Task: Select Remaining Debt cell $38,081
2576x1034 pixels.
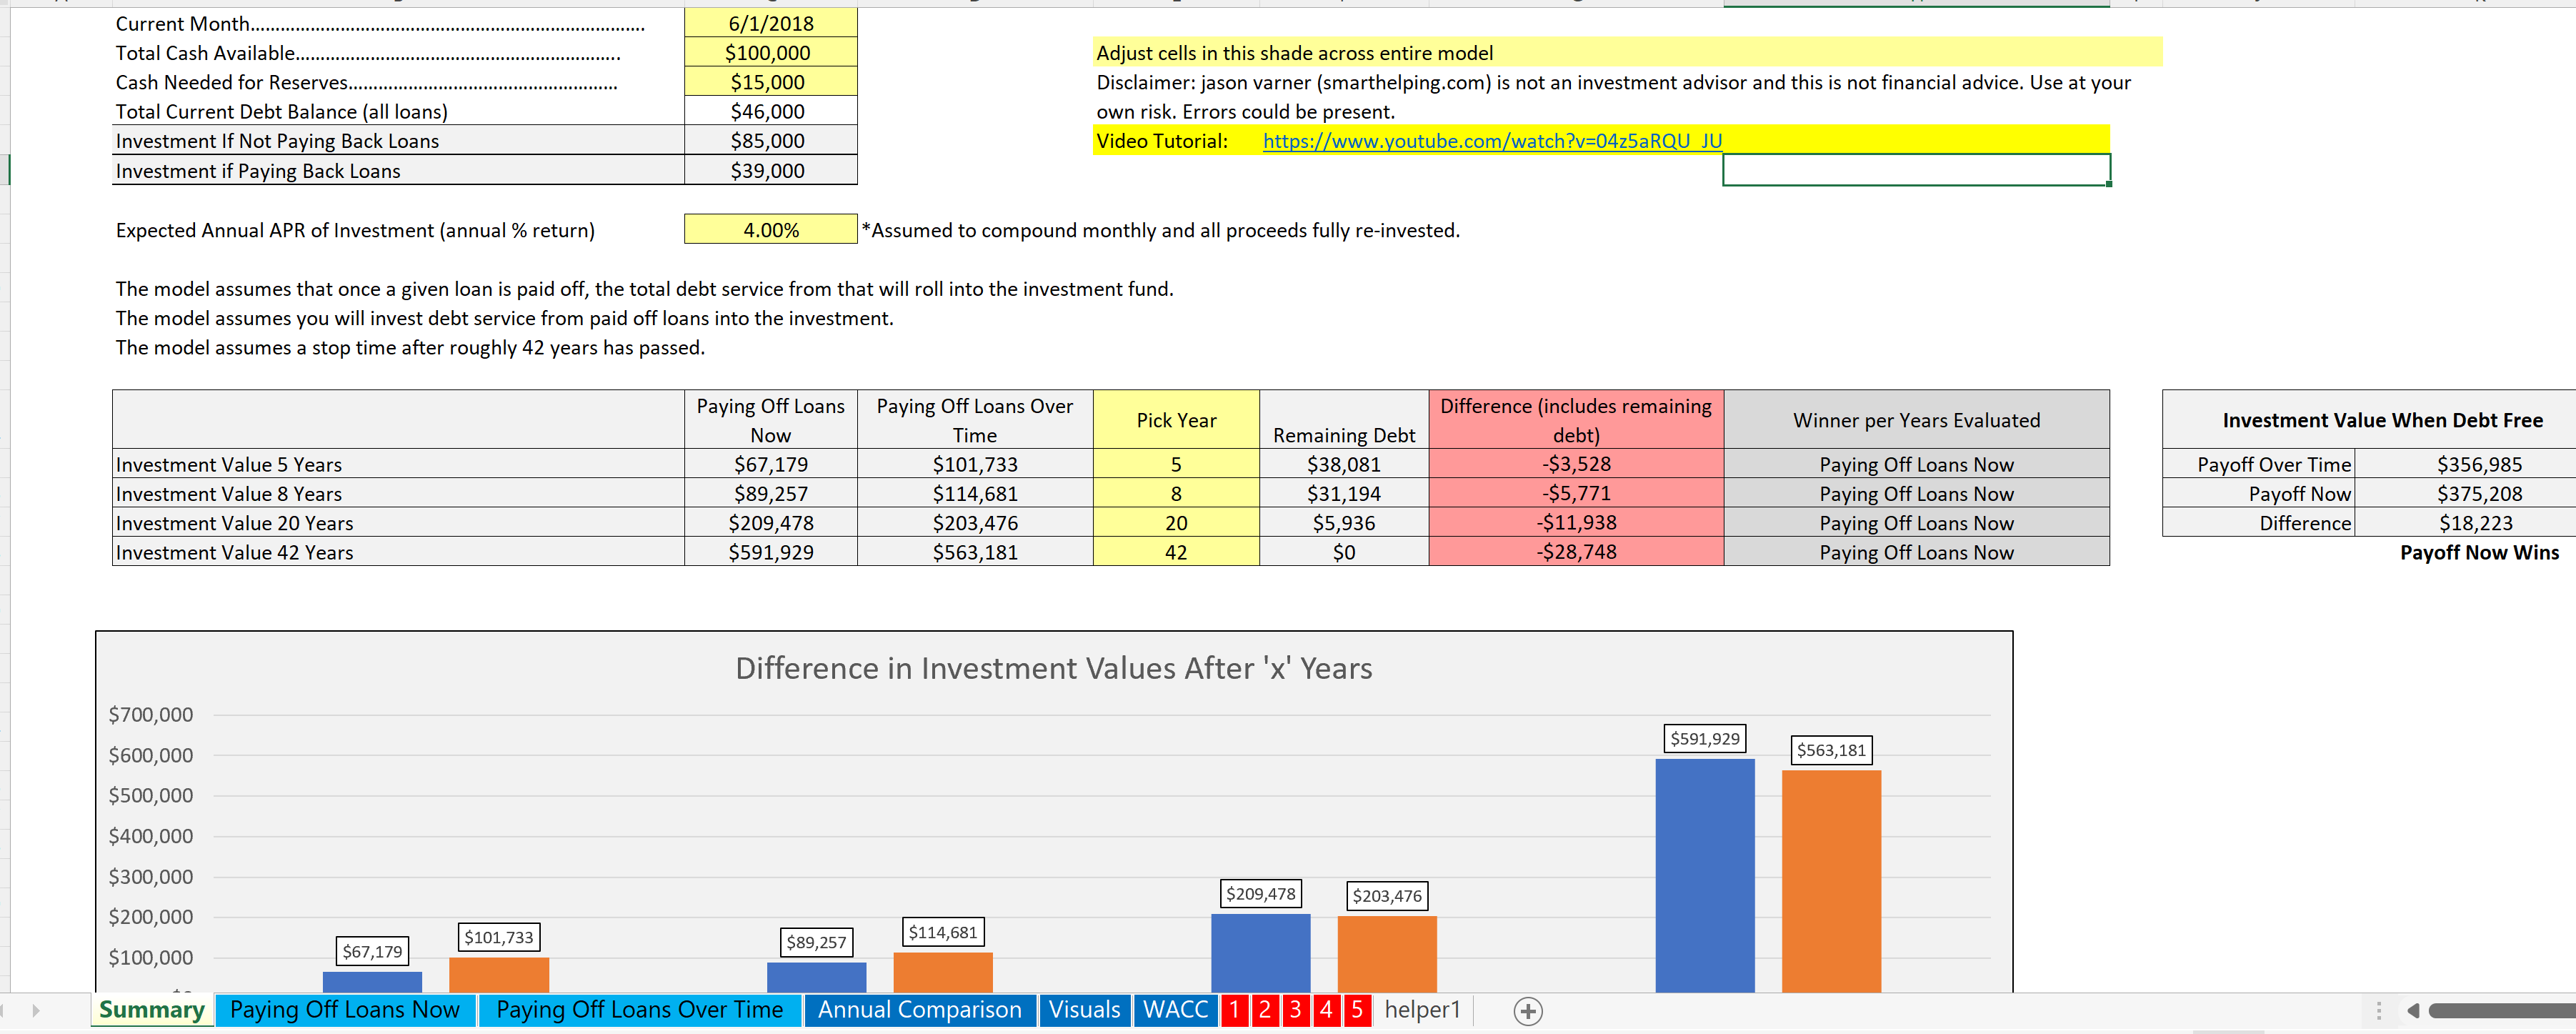Action: pos(1344,464)
